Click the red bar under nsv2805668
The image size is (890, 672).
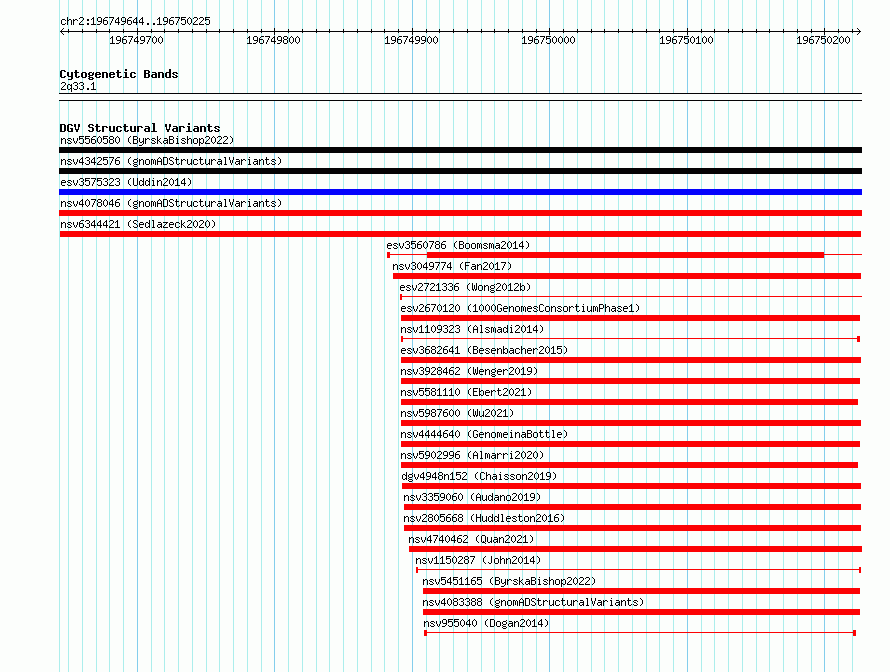coord(633,528)
